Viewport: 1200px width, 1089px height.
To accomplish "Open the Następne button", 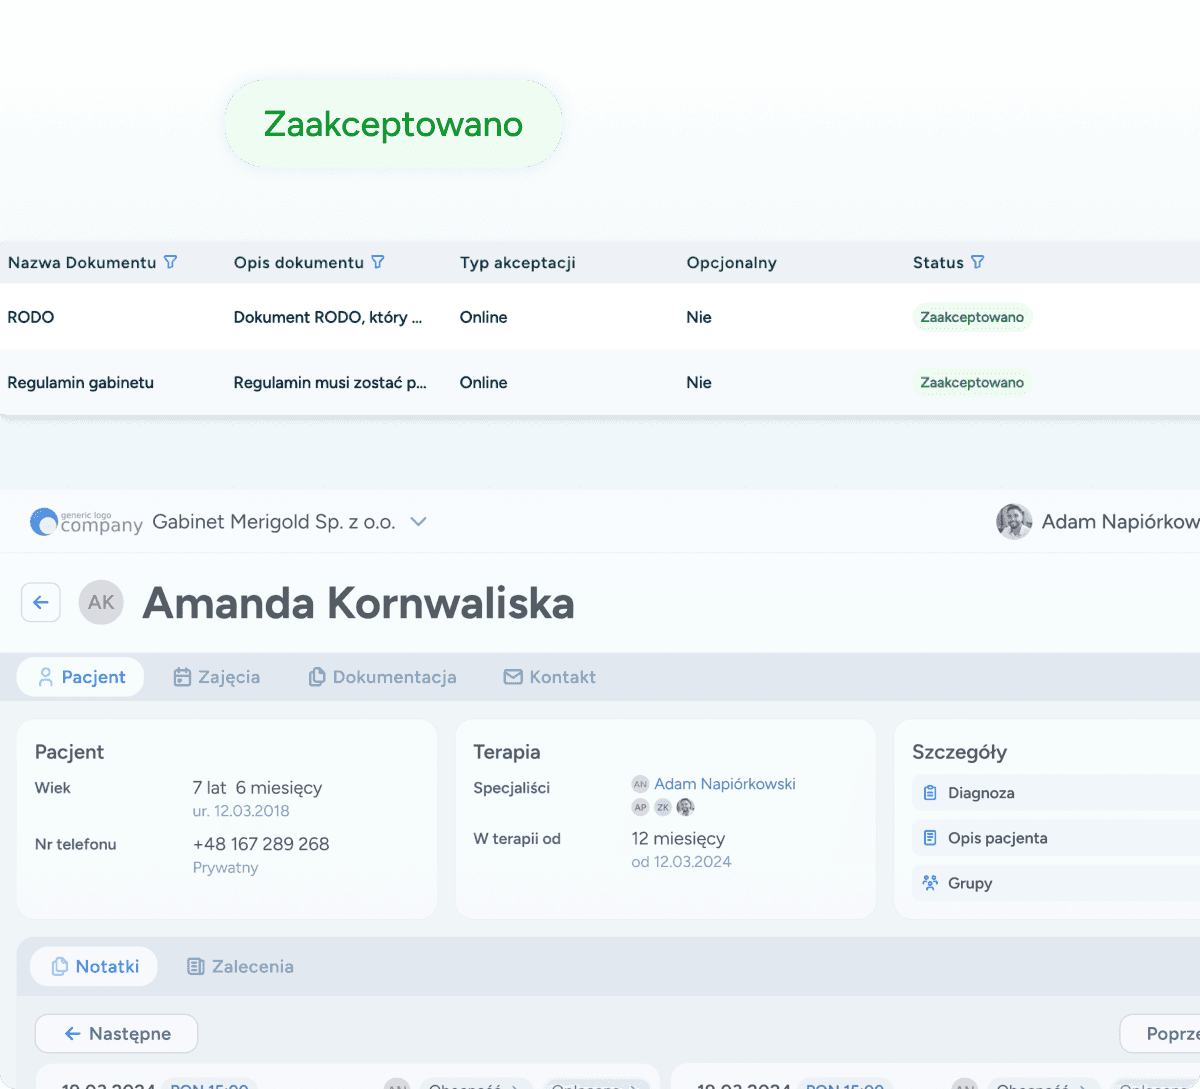I will pyautogui.click(x=116, y=1033).
